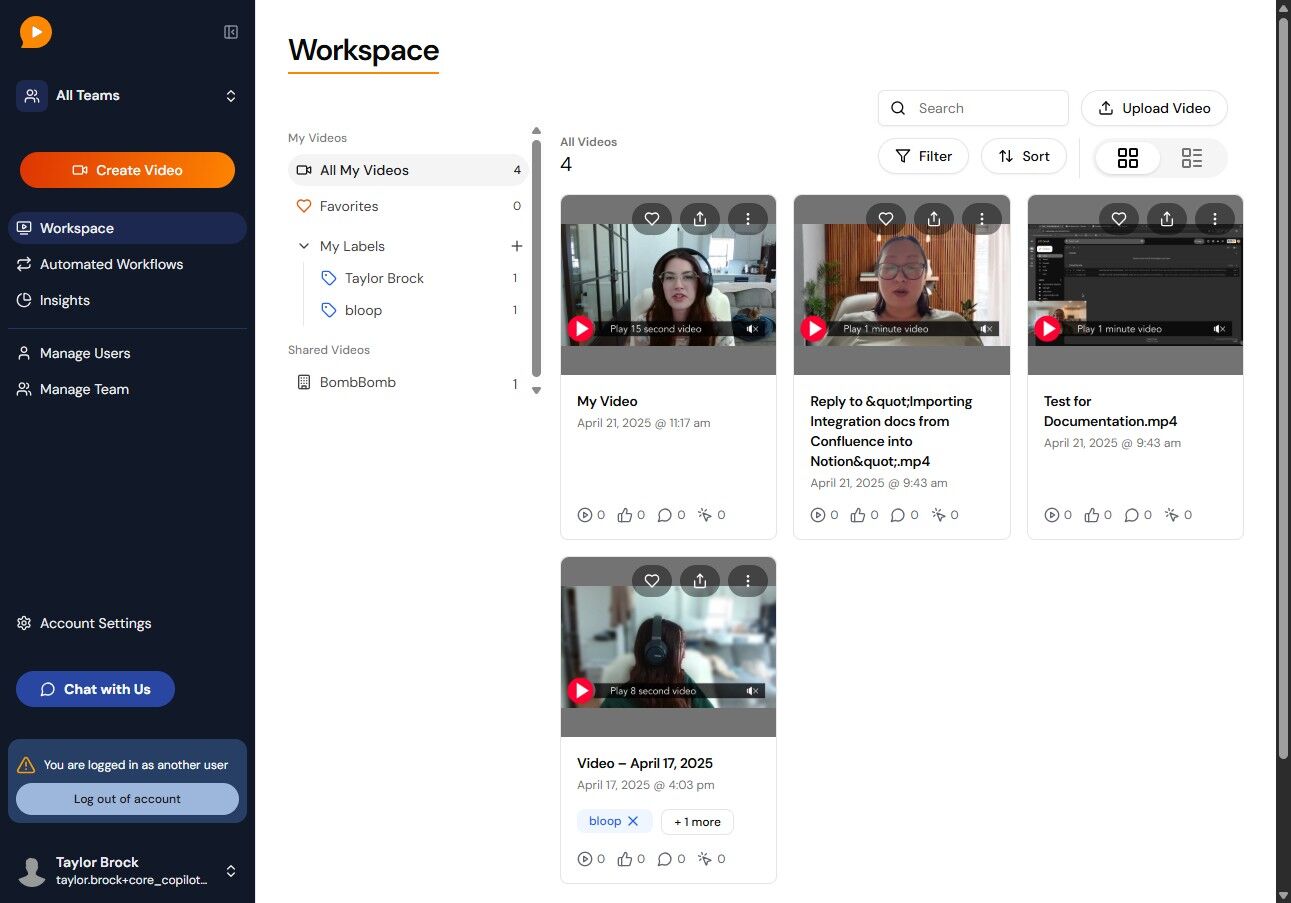This screenshot has width=1291, height=903.
Task: Log out of account
Action: coord(127,799)
